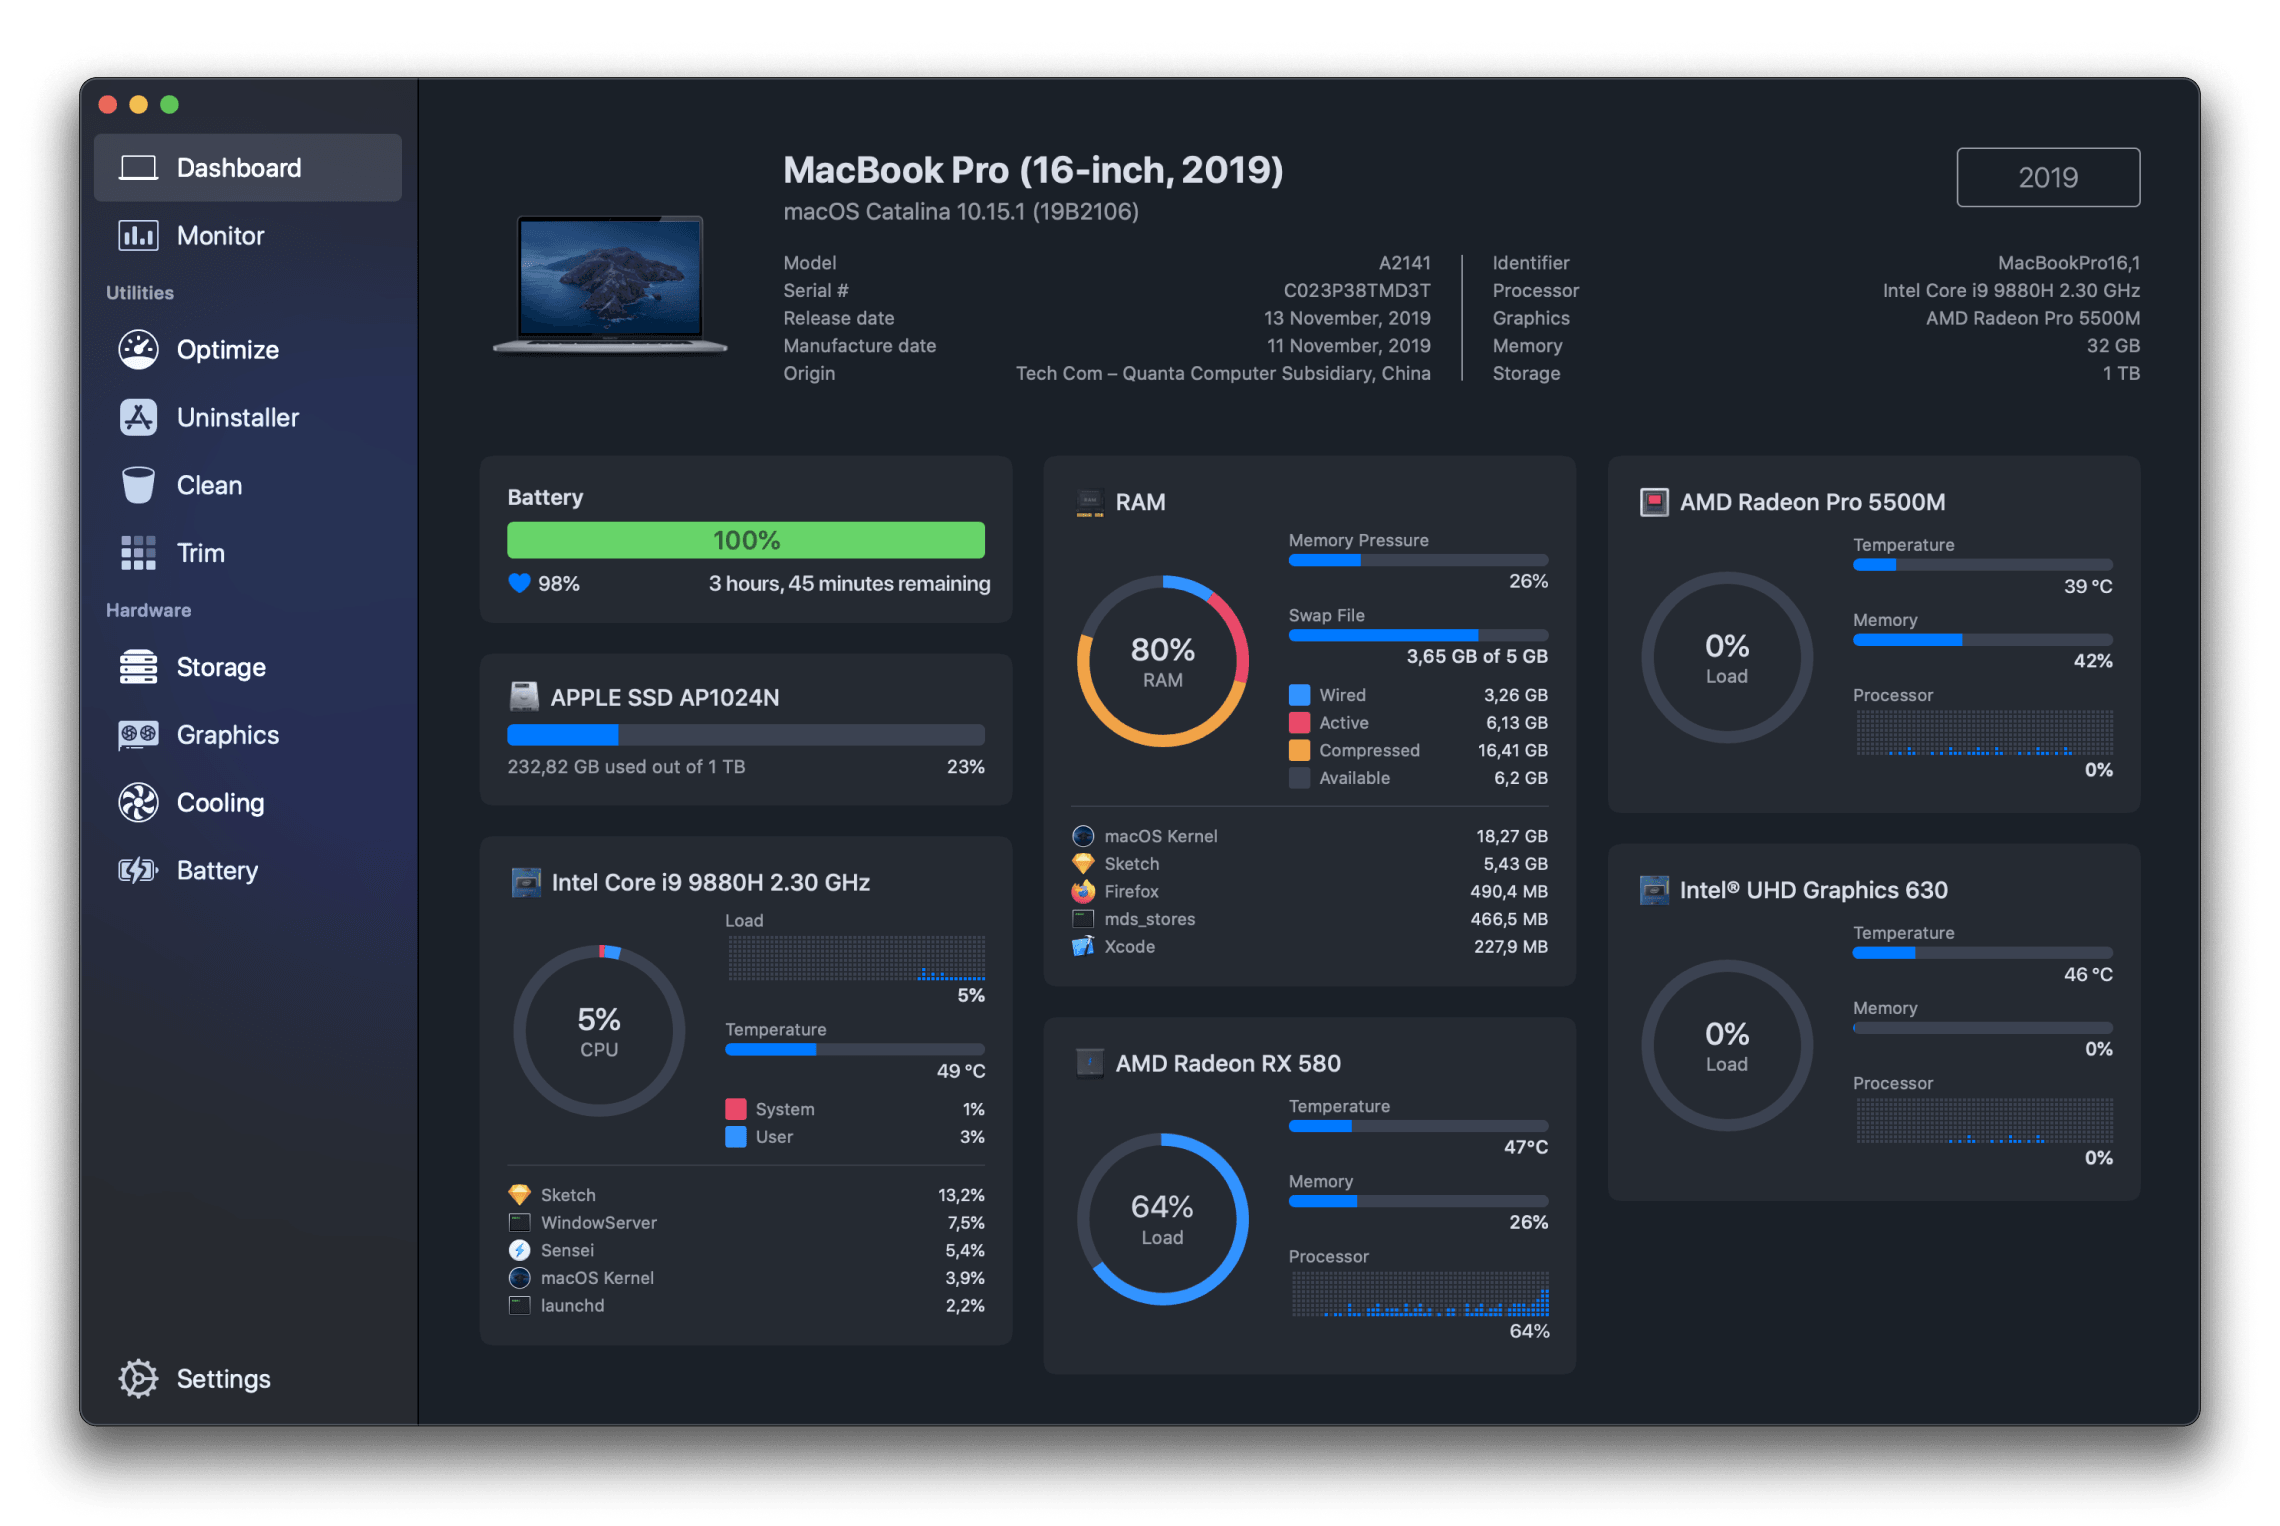Open the Battery hardware page

pyautogui.click(x=247, y=871)
